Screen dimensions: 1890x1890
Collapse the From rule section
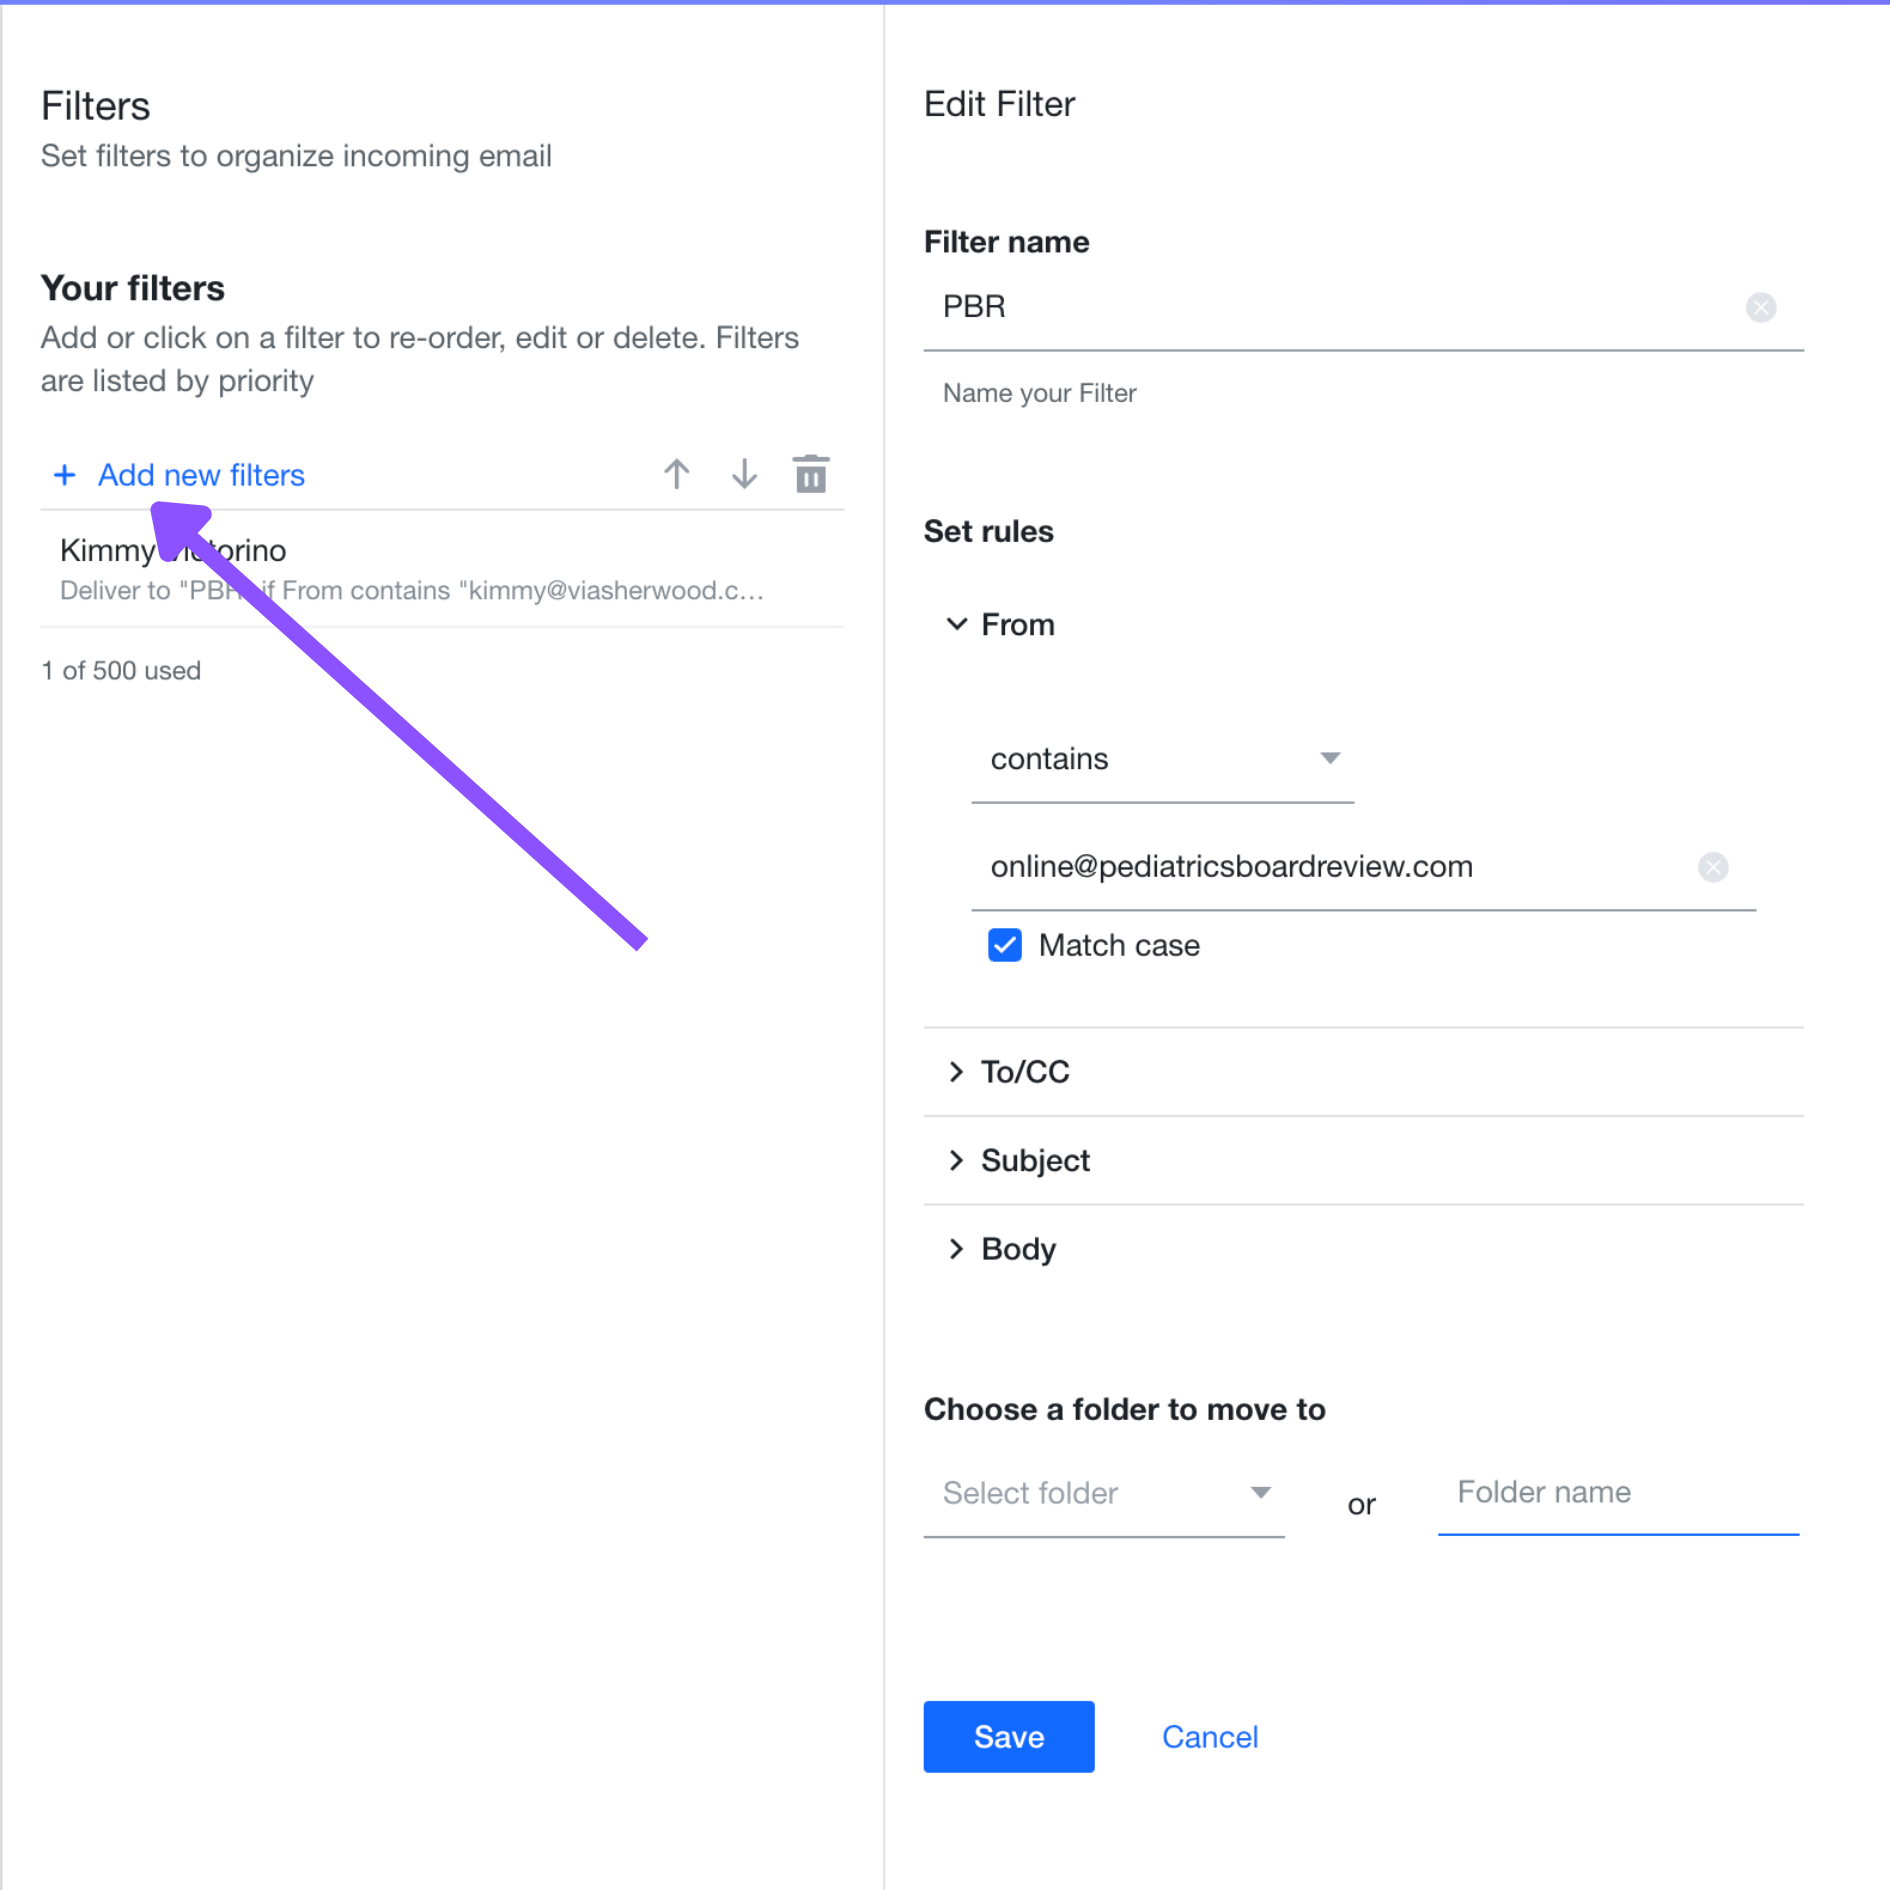point(956,624)
